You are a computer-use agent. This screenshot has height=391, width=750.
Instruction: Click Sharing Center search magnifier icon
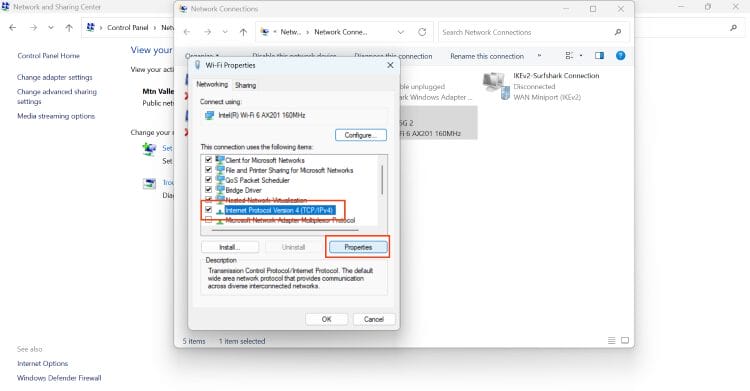tap(733, 28)
